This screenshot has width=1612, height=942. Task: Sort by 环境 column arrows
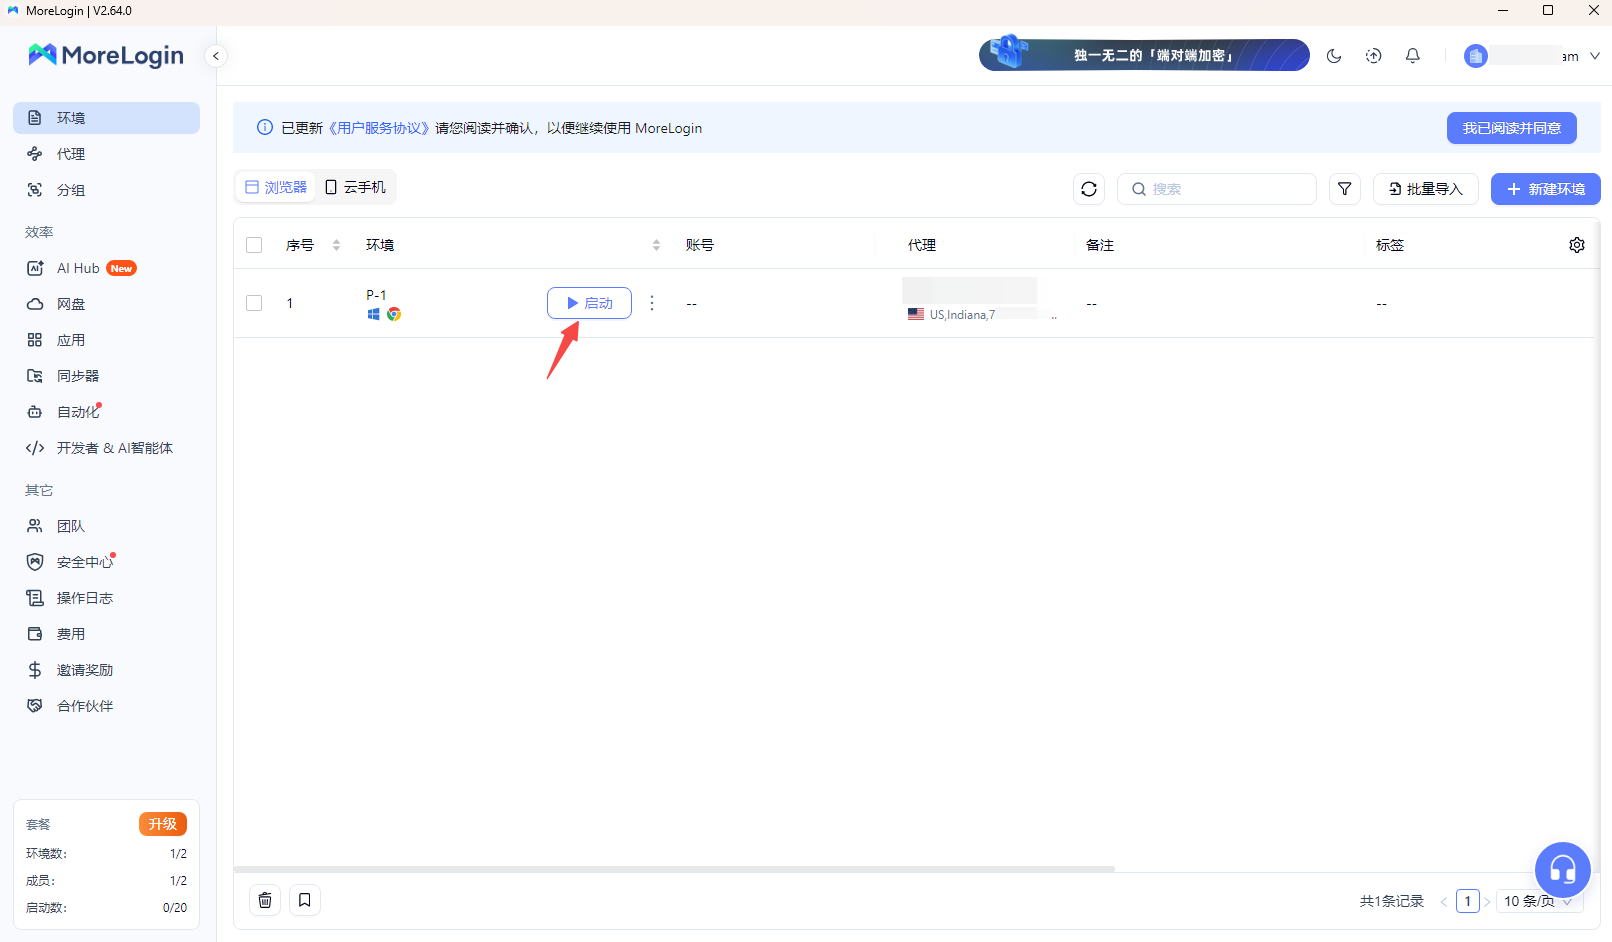tap(656, 245)
